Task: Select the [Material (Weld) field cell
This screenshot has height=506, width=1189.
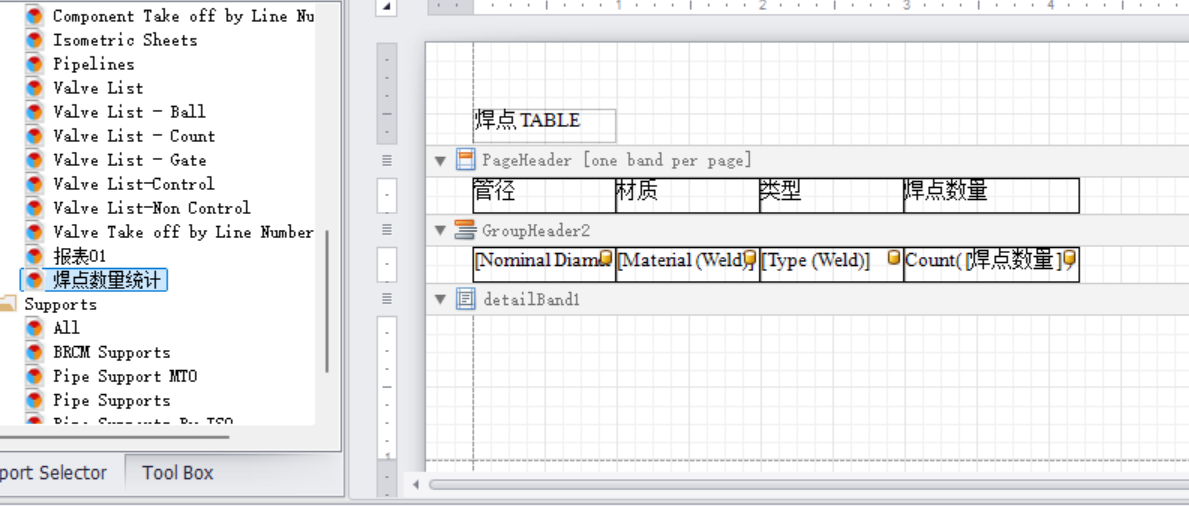Action: tap(687, 264)
